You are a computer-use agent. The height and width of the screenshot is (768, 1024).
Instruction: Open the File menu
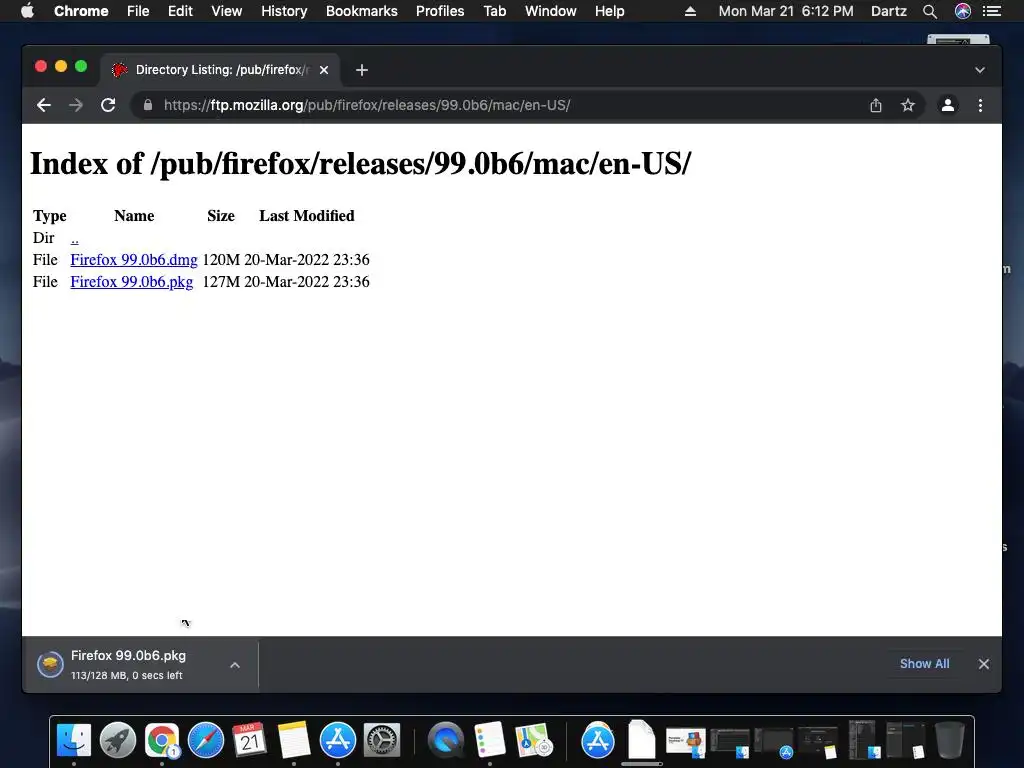click(138, 11)
